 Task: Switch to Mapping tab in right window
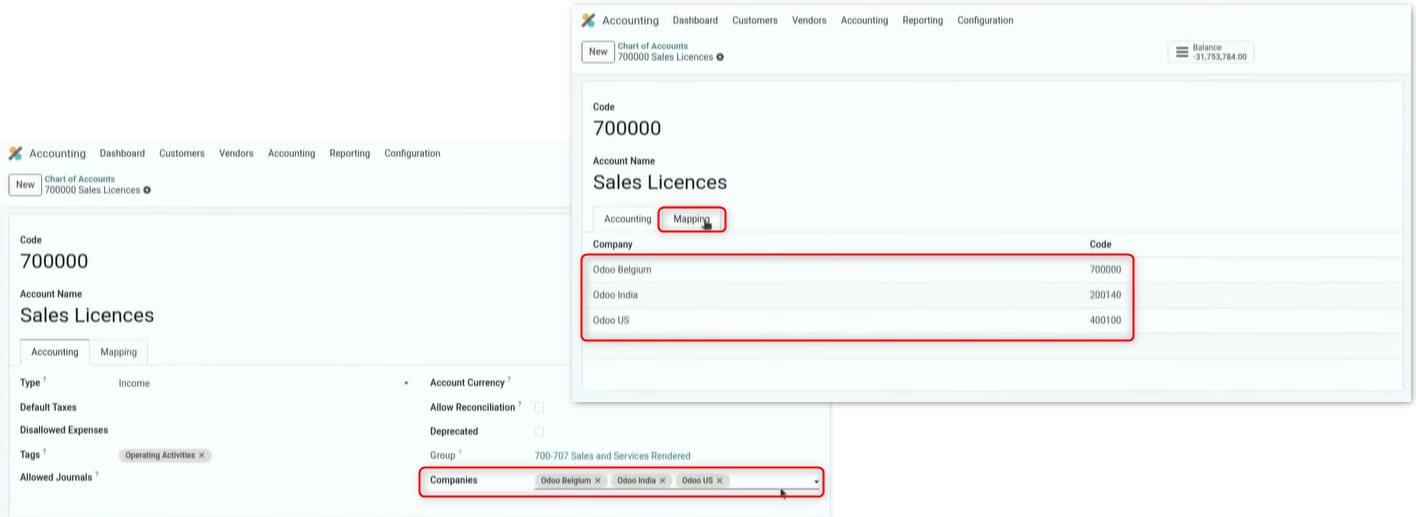[692, 219]
